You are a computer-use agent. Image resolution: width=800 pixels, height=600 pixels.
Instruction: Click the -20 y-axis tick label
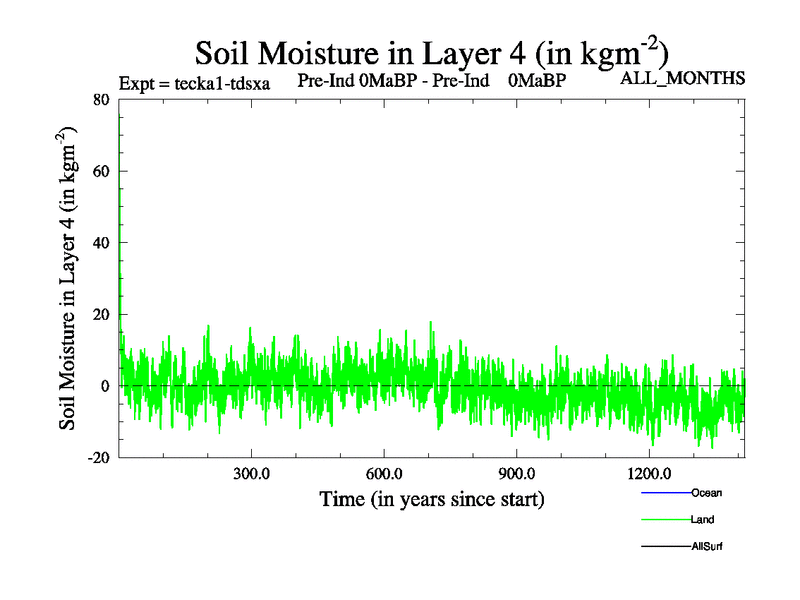97,458
